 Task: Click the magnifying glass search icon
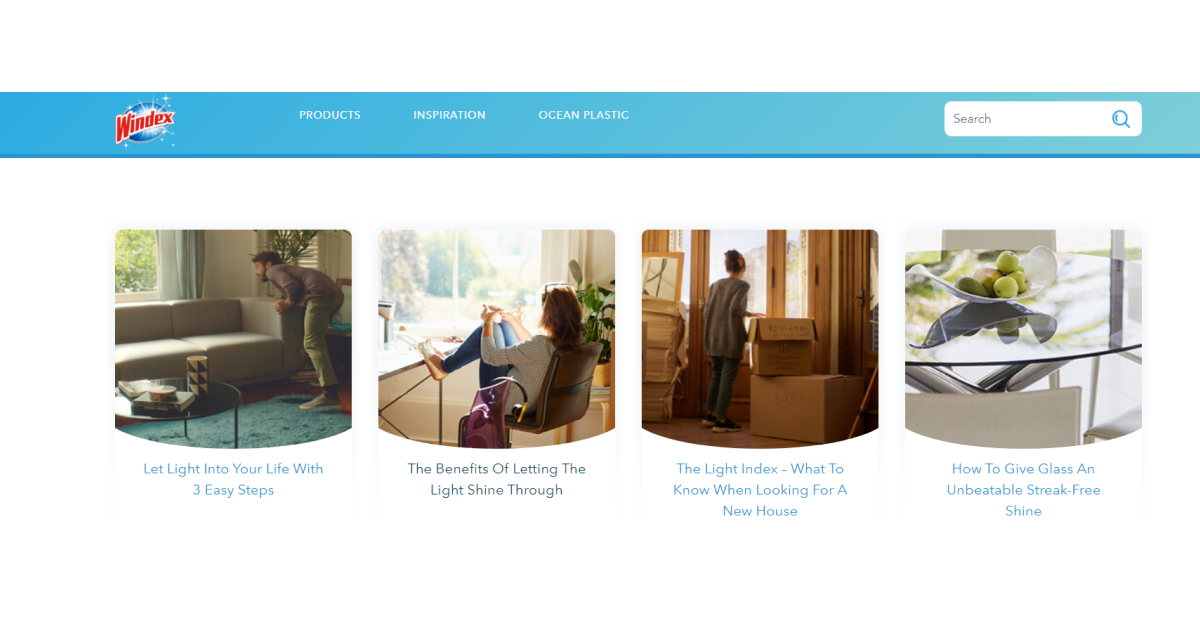tap(1121, 119)
